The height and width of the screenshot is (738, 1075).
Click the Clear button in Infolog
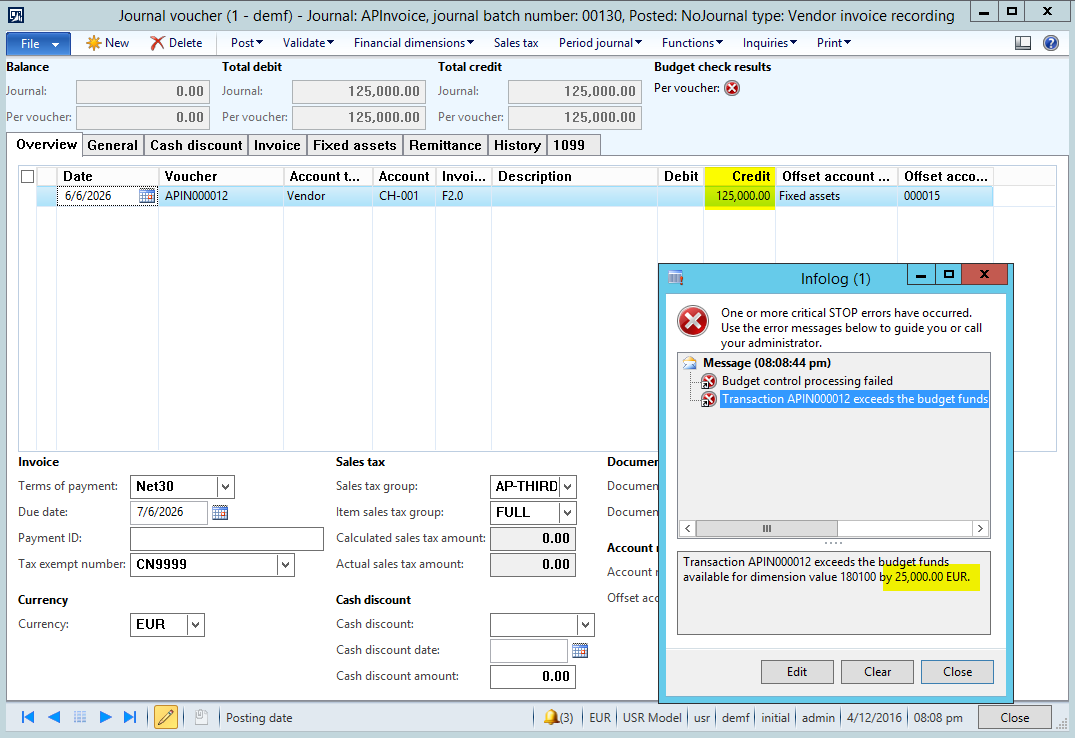point(877,672)
